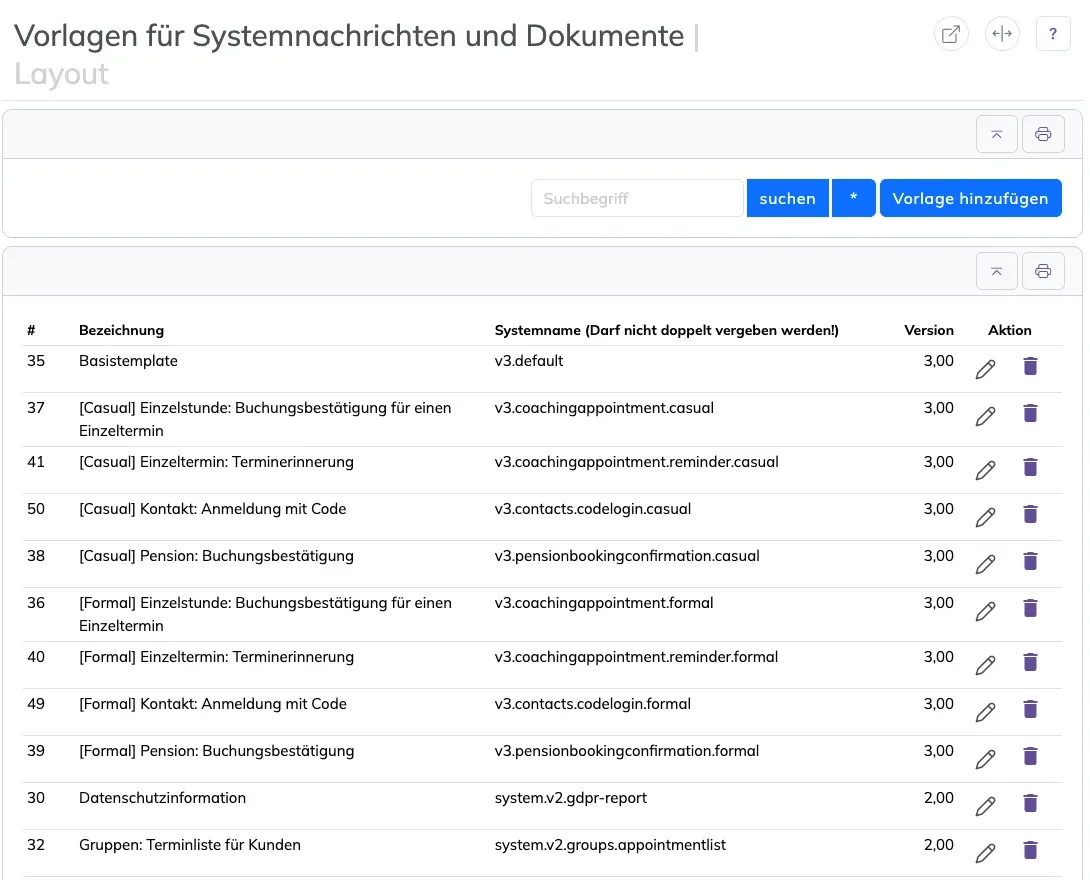The image size is (1090, 880).
Task: Select the v3.default system name
Action: coord(529,361)
